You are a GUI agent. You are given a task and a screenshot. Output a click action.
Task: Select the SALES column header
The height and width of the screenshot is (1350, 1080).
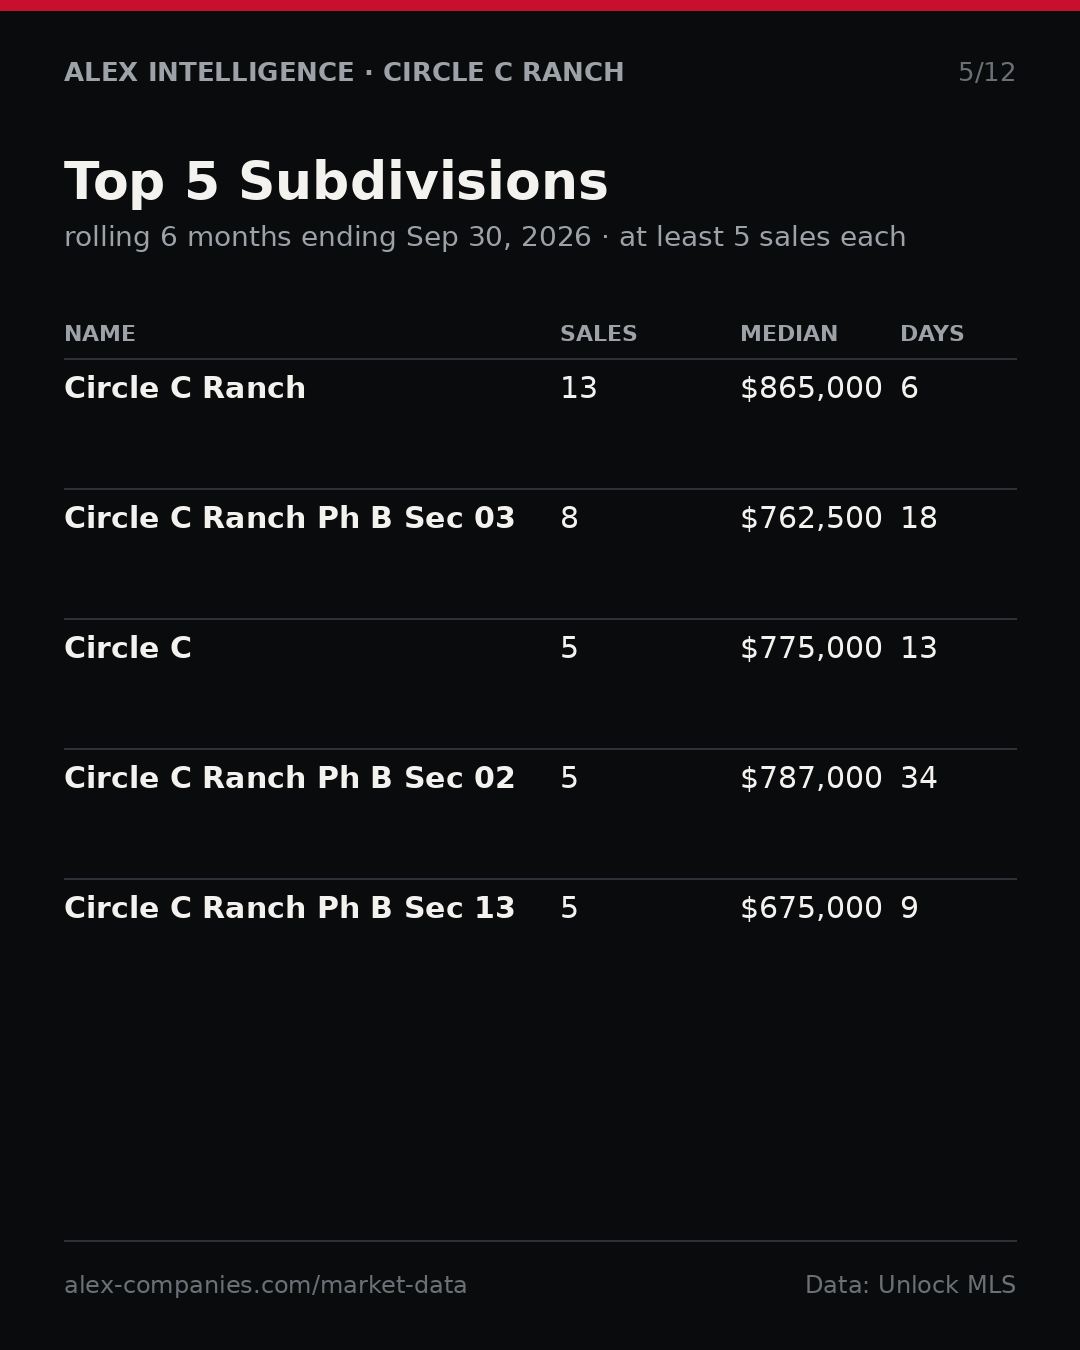[x=598, y=334]
